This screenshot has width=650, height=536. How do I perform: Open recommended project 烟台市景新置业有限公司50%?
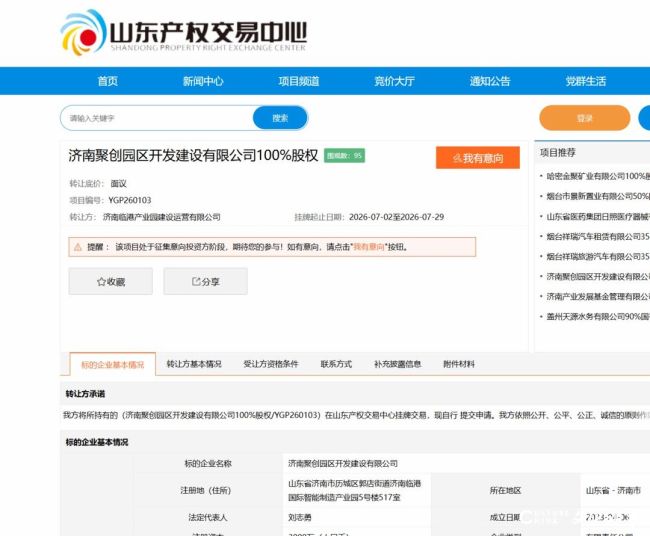(598, 196)
